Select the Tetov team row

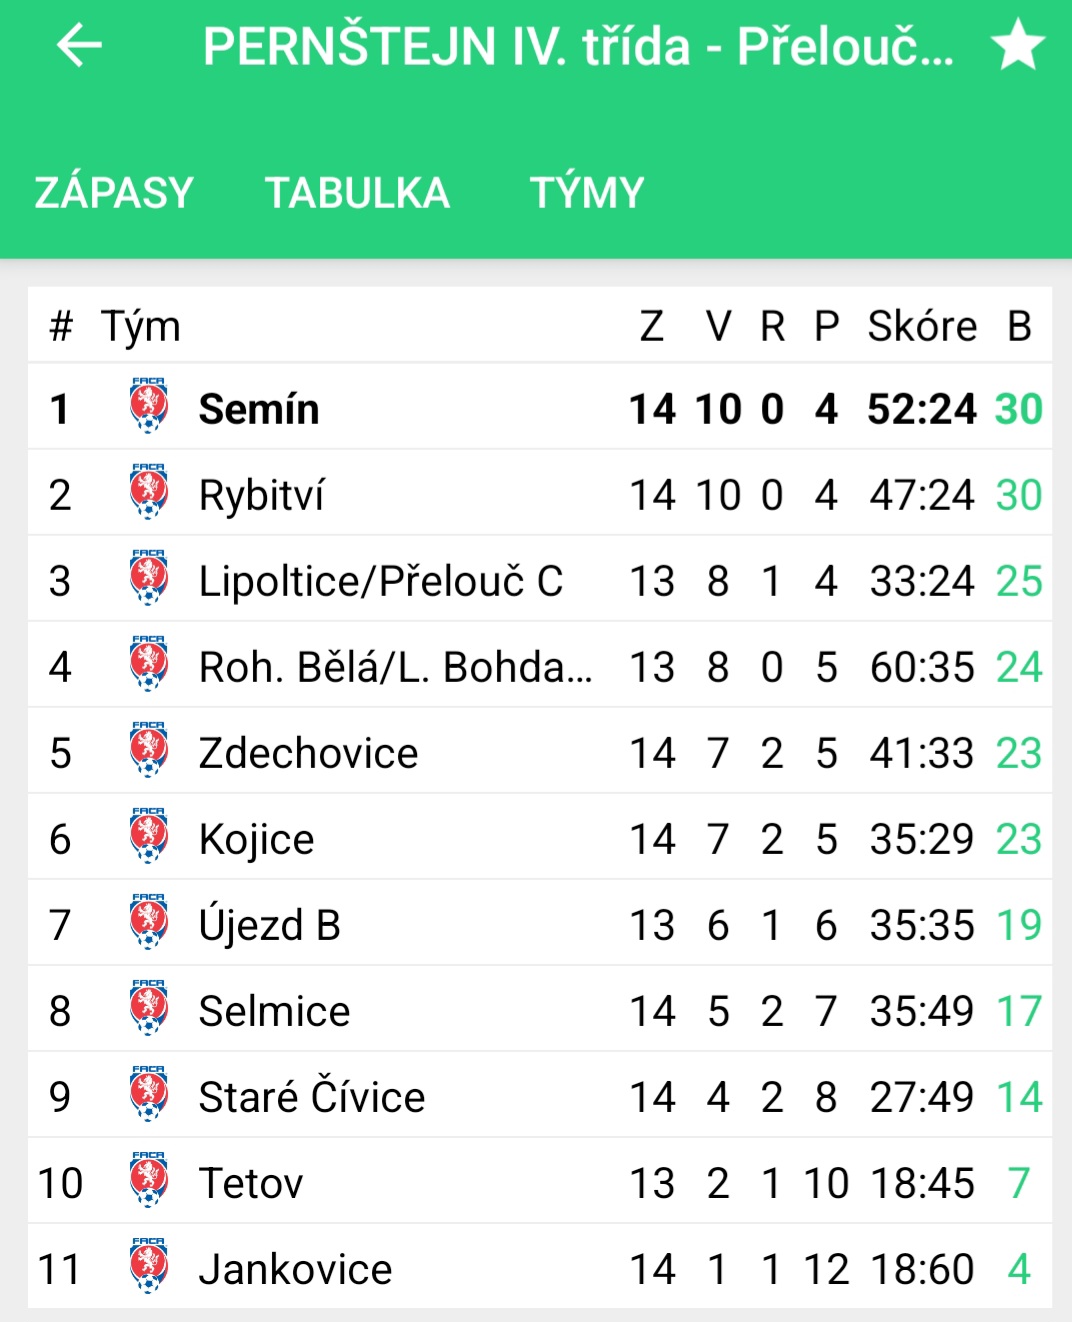click(540, 1181)
